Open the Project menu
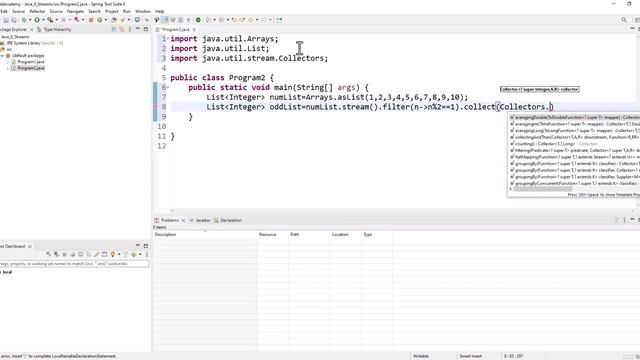640x360 pixels. (111, 11)
